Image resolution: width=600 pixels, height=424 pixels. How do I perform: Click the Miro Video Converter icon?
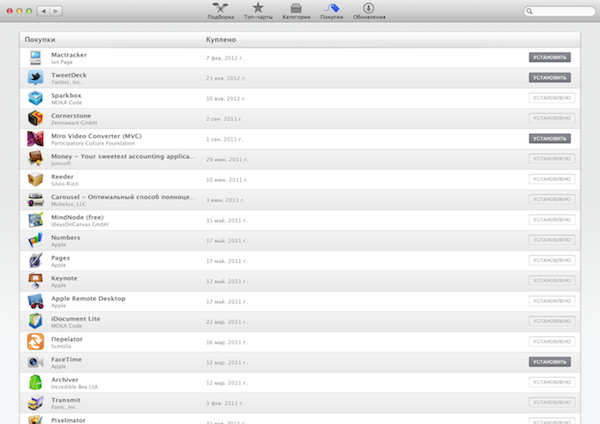36,139
